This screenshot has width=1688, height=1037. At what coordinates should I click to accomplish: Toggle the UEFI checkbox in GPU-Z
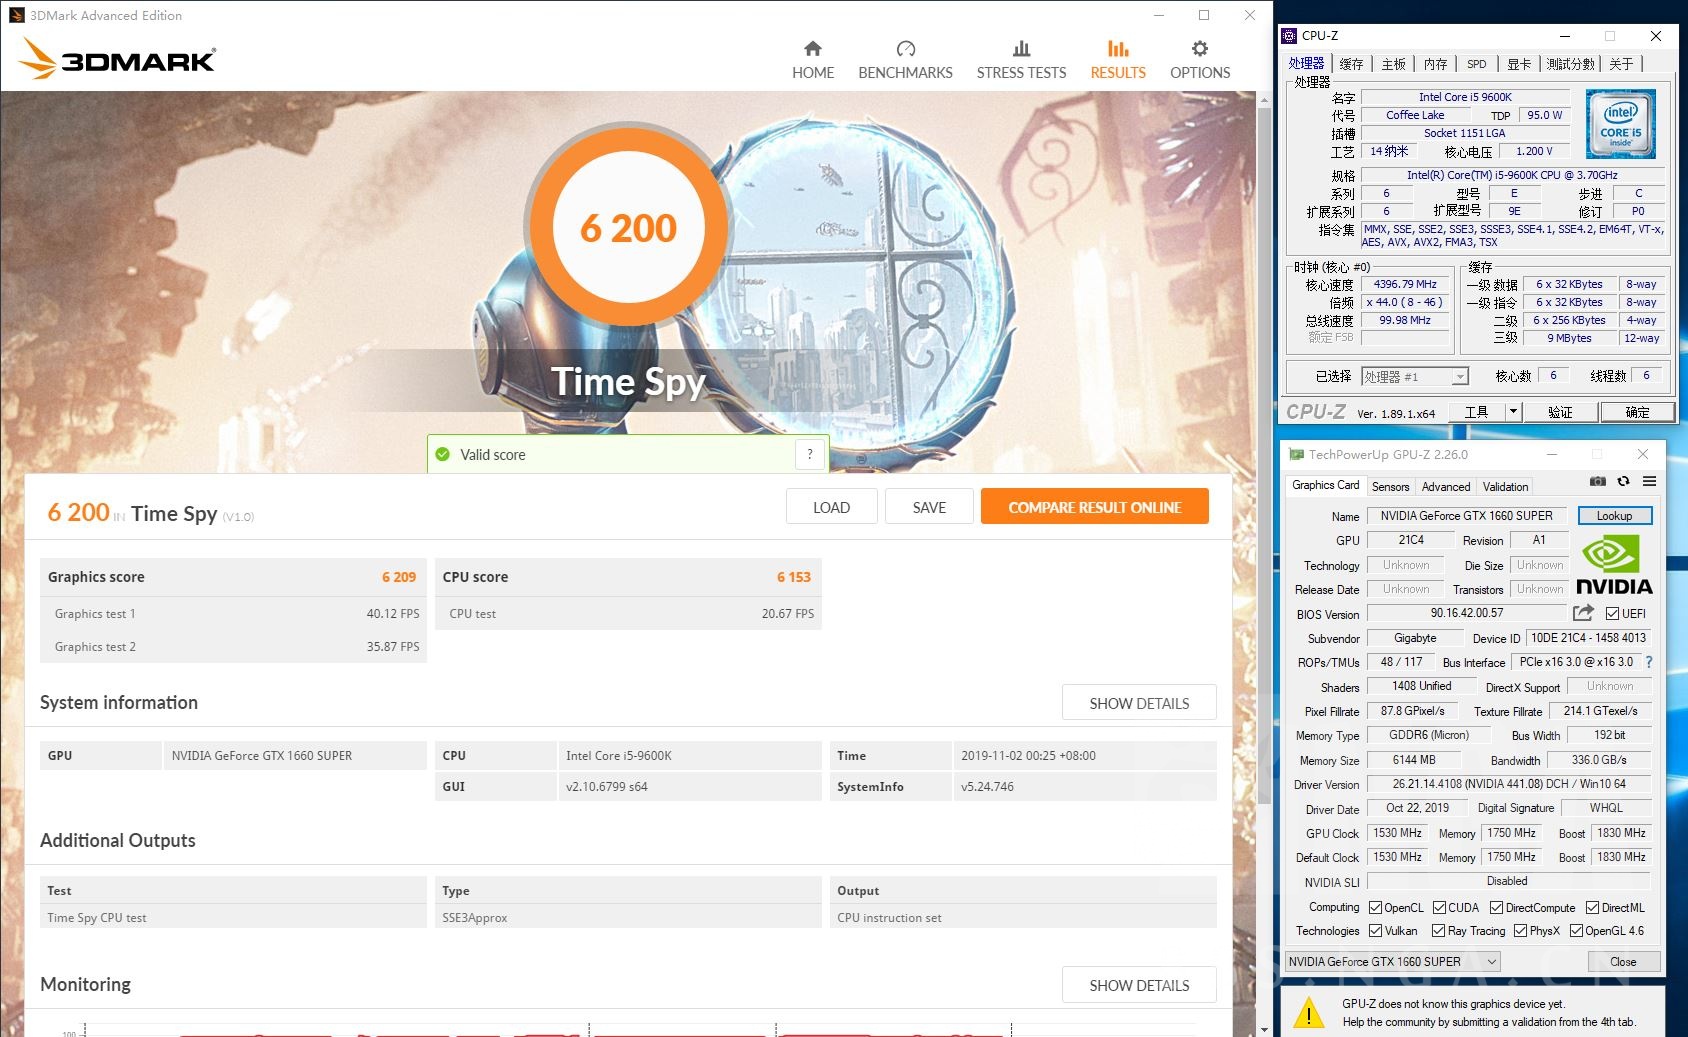[x=1612, y=614]
